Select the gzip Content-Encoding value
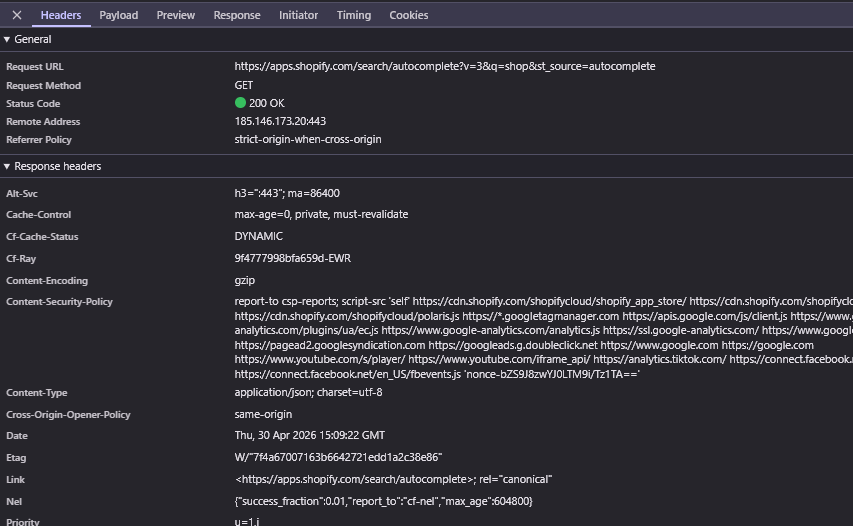The width and height of the screenshot is (853, 526). tap(245, 281)
